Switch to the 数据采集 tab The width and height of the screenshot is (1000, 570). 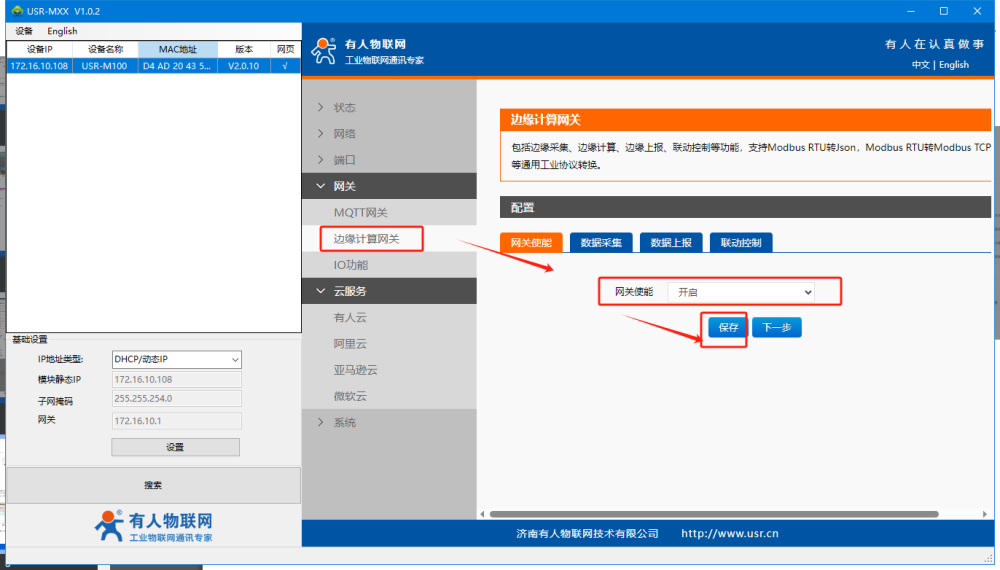click(601, 243)
